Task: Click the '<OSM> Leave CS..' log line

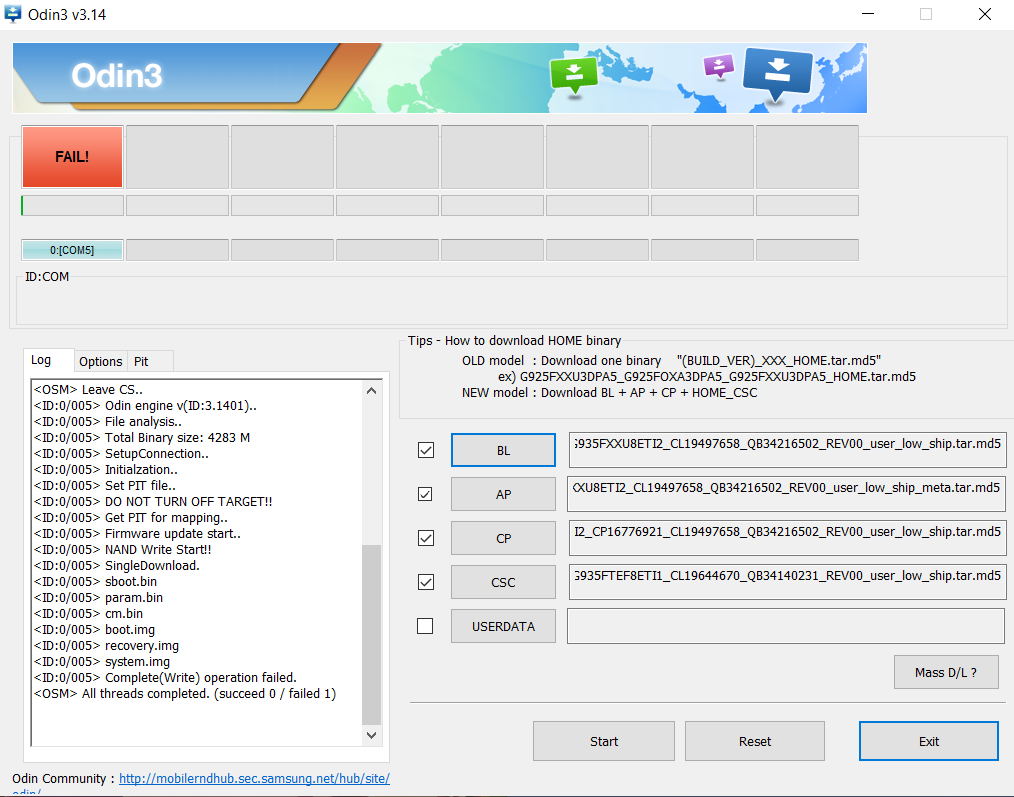Action: point(88,389)
